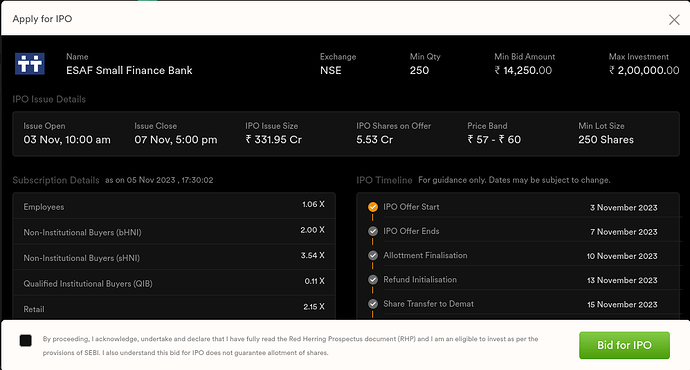Click the 2.00 X bHNI value
690x370 pixels.
click(312, 230)
